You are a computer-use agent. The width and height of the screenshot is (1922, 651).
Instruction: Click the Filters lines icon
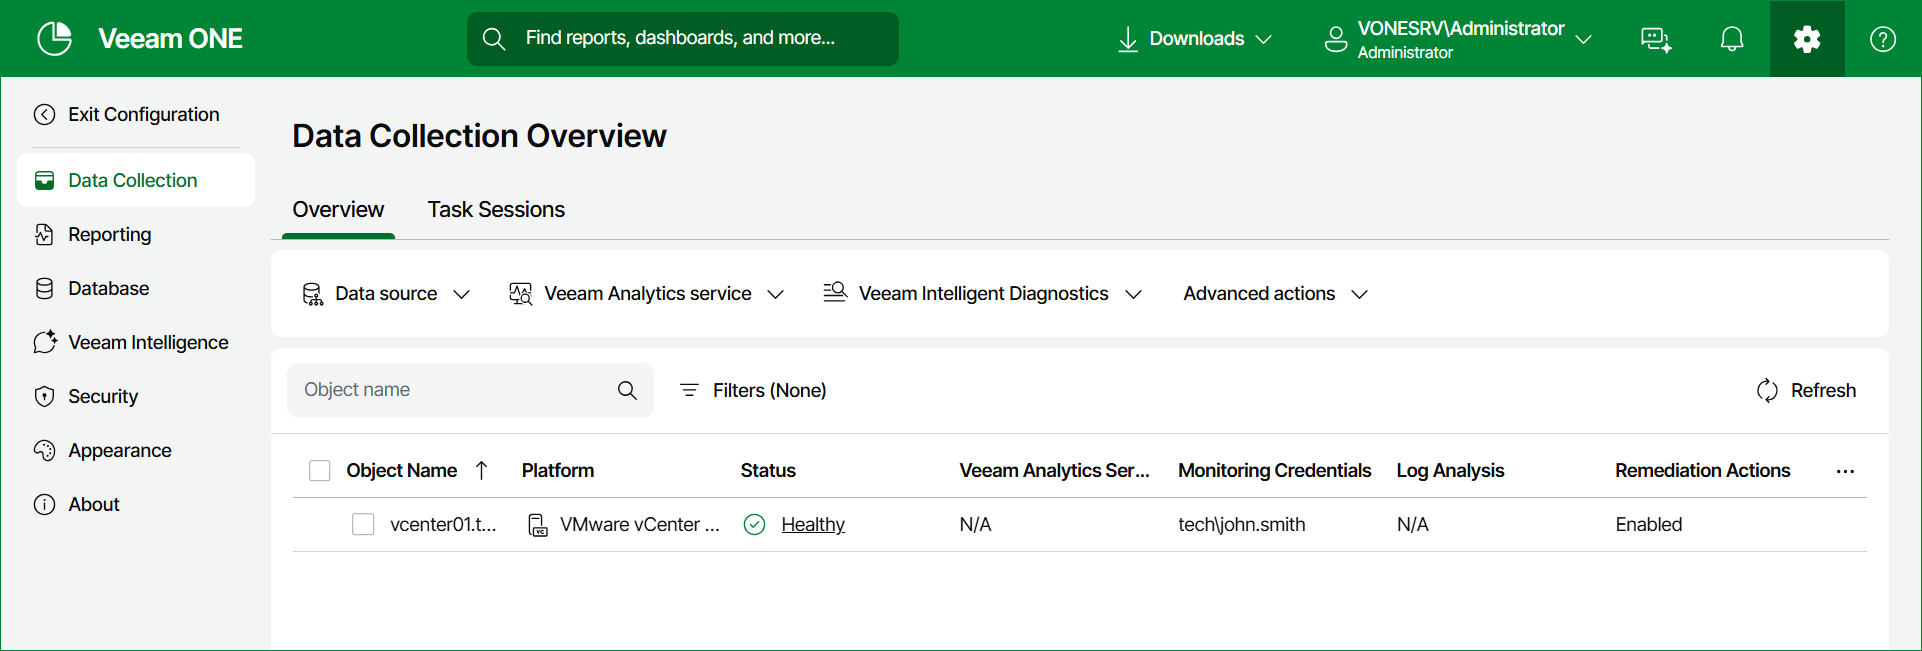tap(689, 390)
